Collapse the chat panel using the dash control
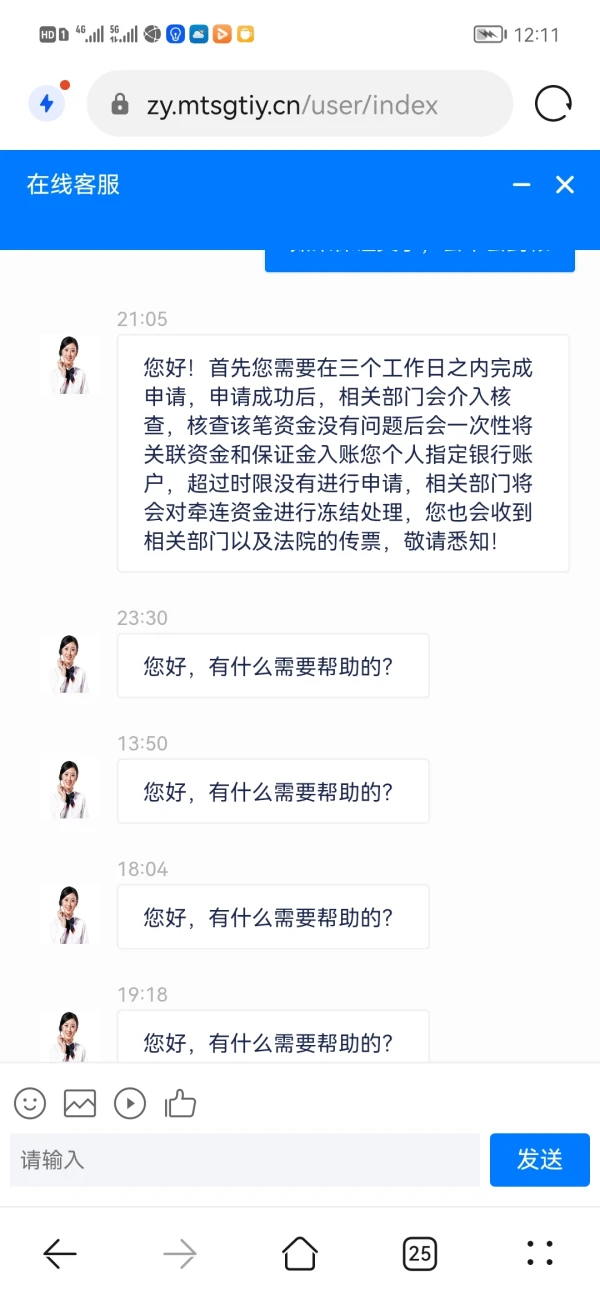Viewport: 600px width, 1300px height. 520,185
